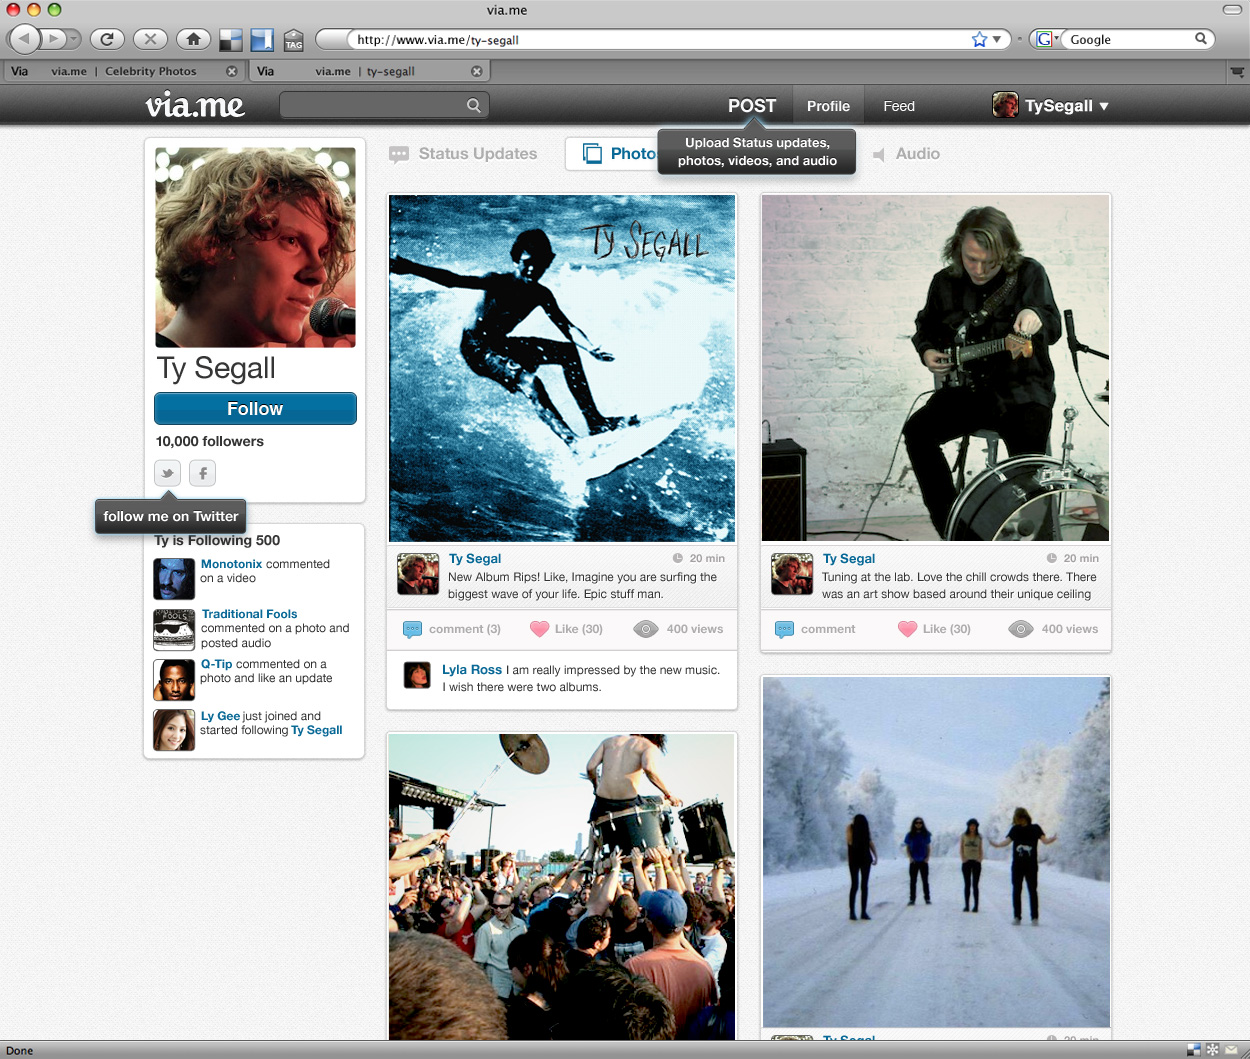Click the Facebook icon in profile card
1250x1059 pixels.
pyautogui.click(x=202, y=473)
